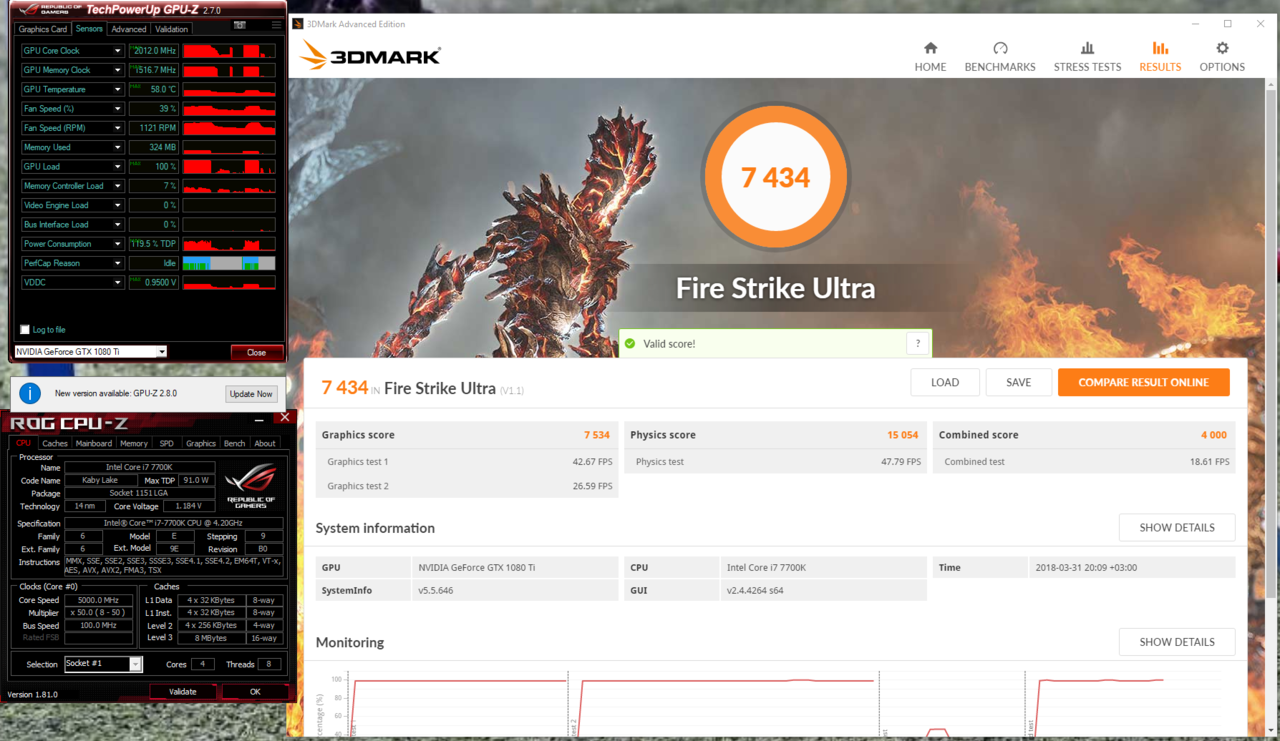
Task: Click the PerfCap Reason color bar
Action: 229,263
